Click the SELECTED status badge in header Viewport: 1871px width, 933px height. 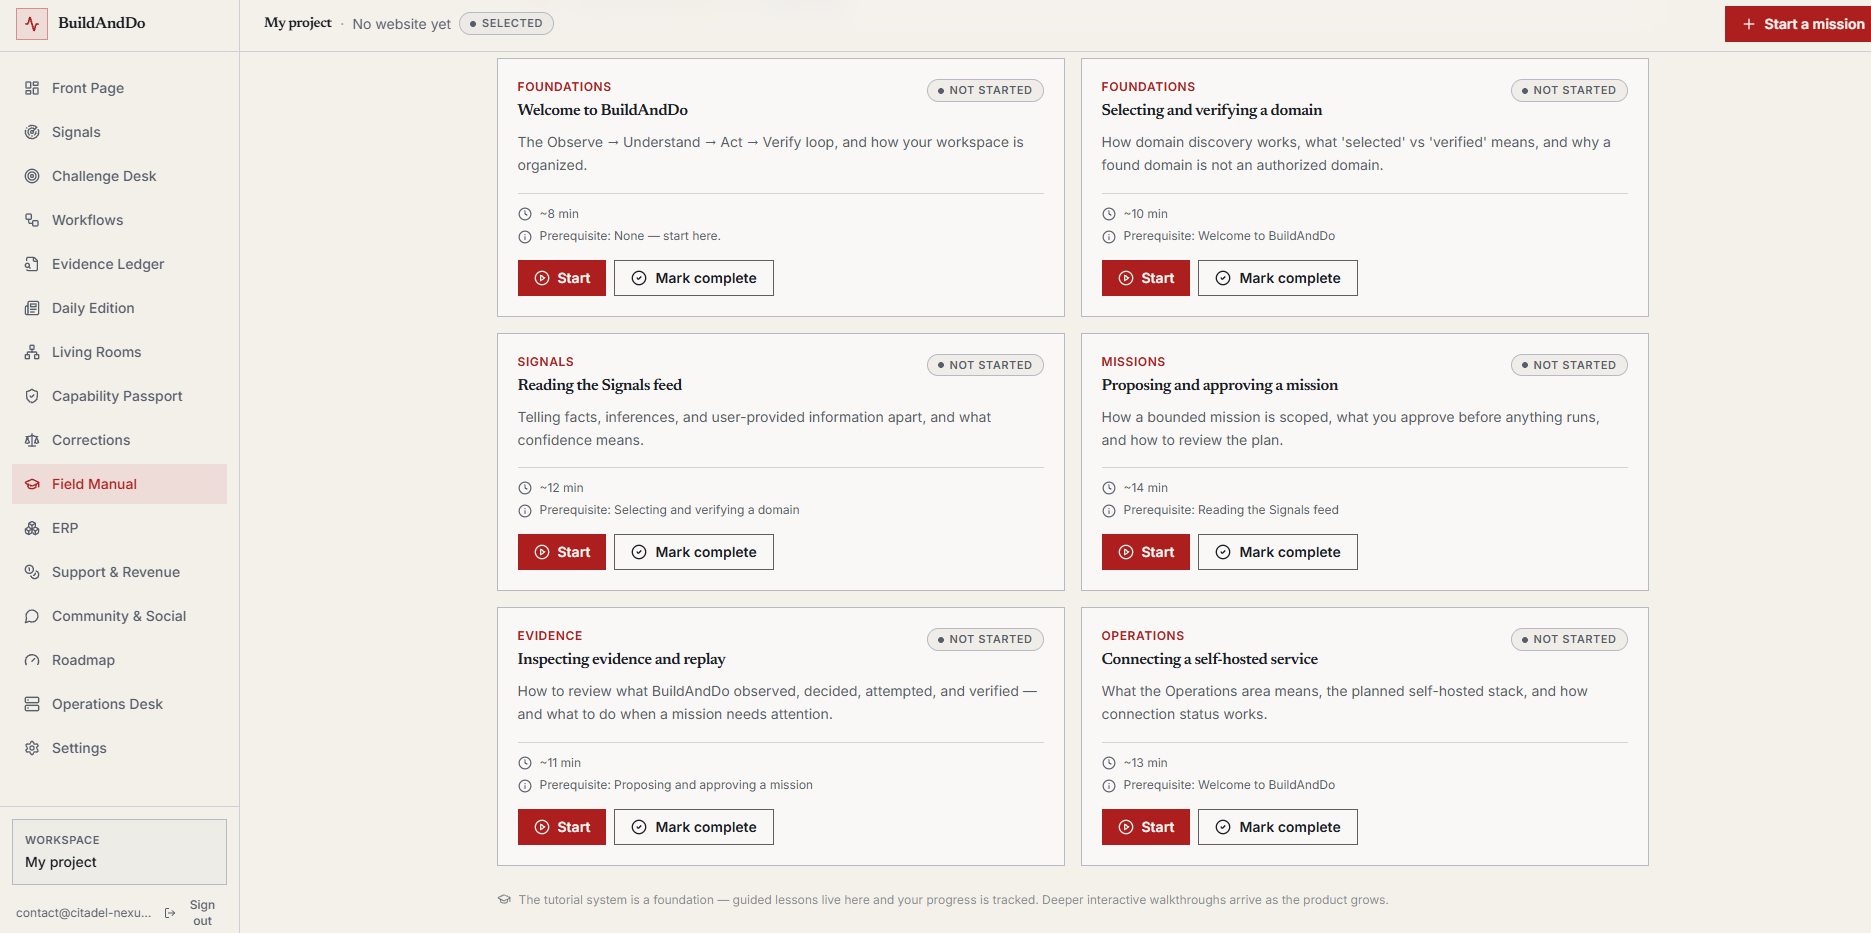pos(506,23)
